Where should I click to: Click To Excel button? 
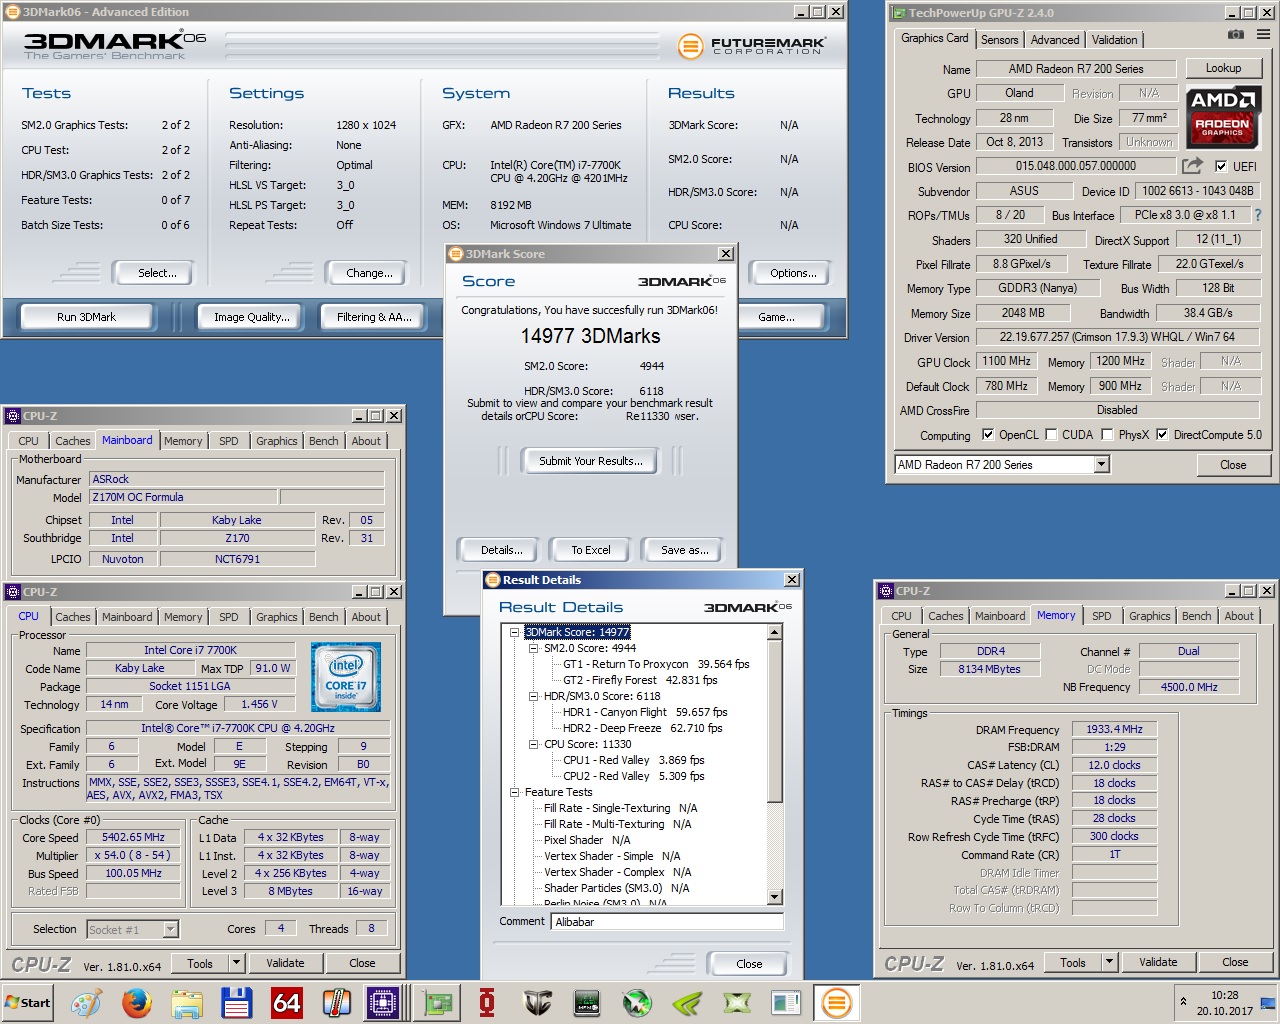(591, 550)
